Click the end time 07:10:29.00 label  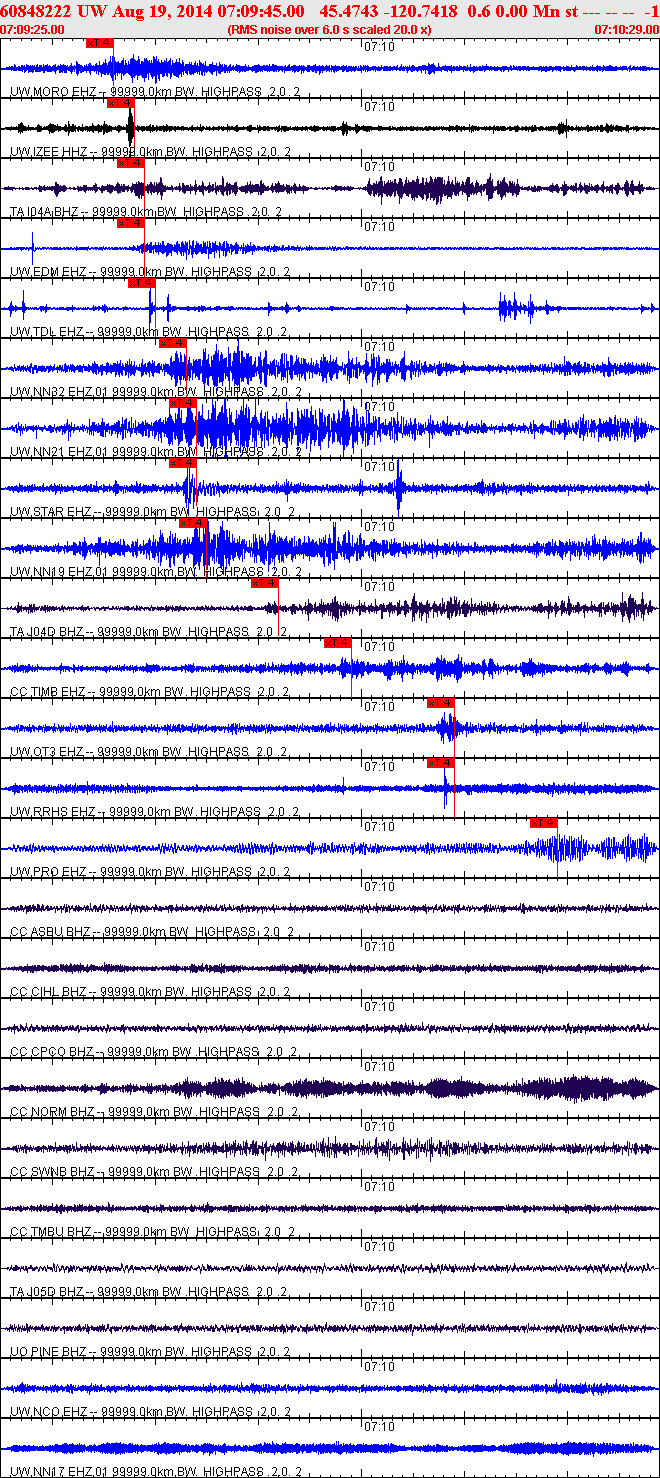coord(626,29)
